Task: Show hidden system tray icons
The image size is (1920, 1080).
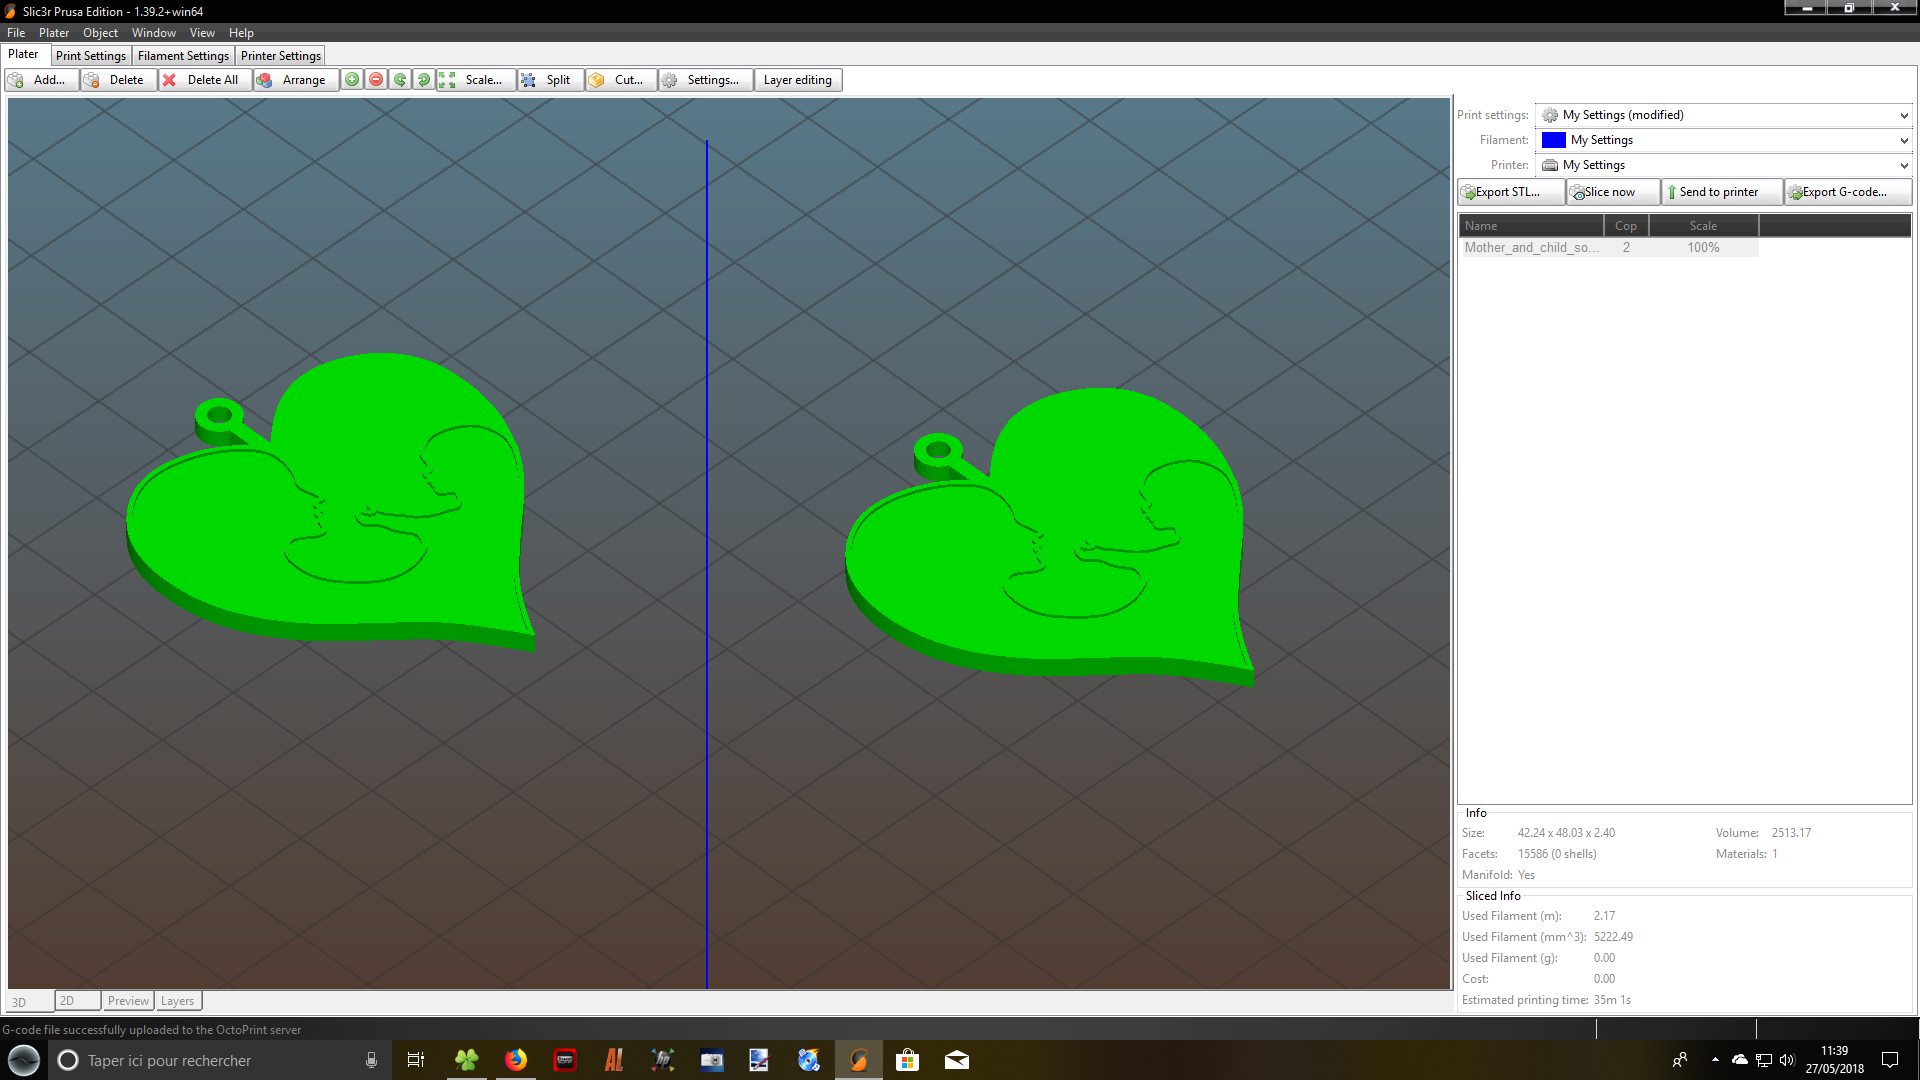Action: (1715, 1060)
